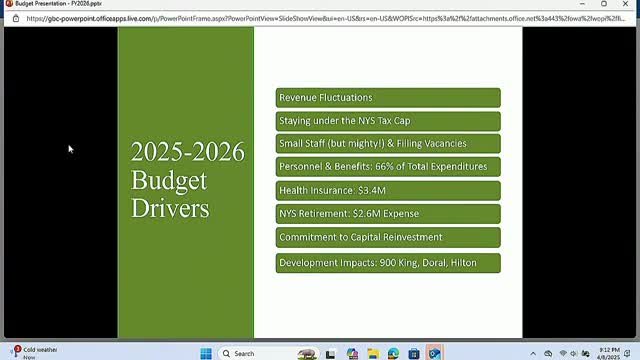This screenshot has height=360, width=640.
Task: Open the clock showing 9:12 PM
Action: pyautogui.click(x=609, y=353)
